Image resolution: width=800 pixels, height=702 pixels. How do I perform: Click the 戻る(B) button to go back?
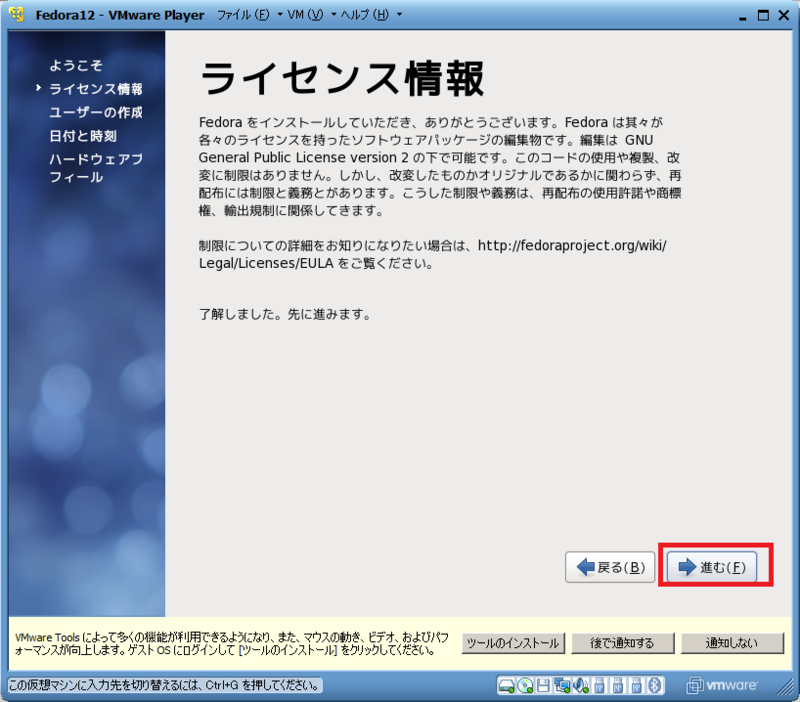(610, 568)
